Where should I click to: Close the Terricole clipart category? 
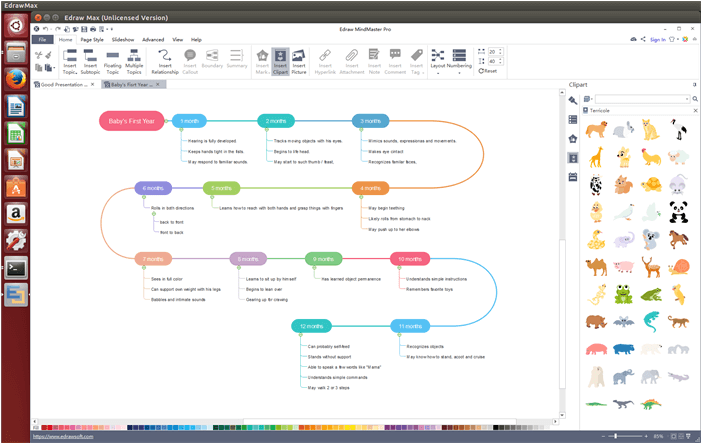point(695,111)
